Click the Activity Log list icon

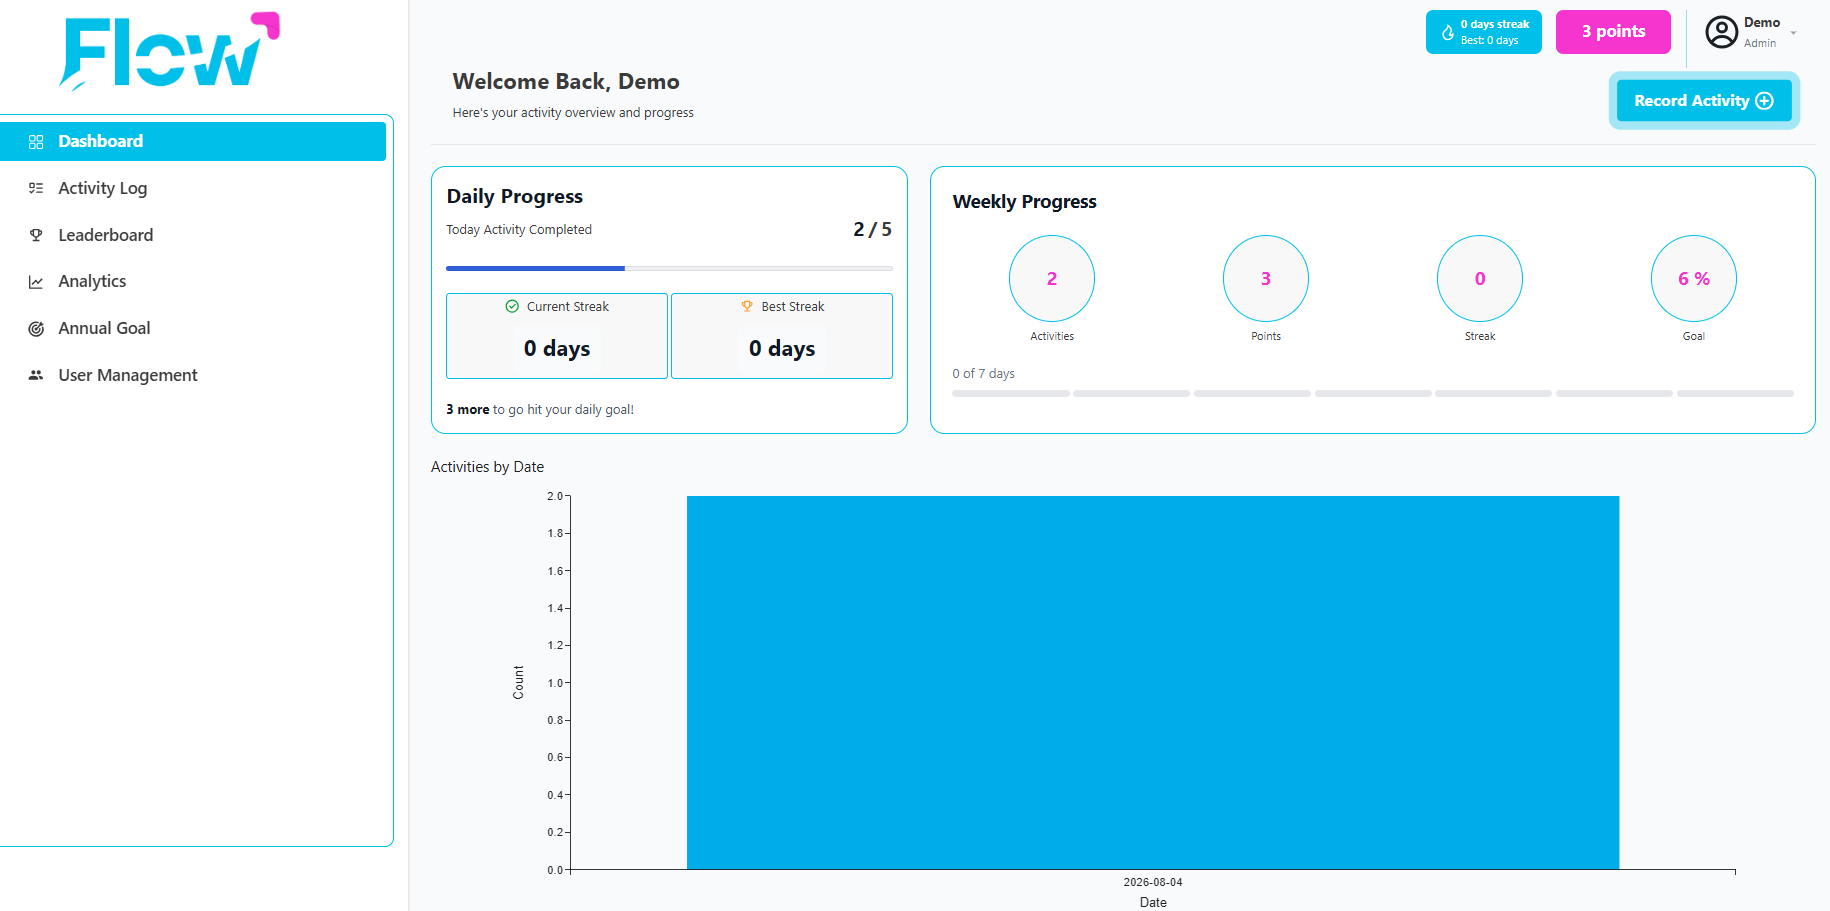pos(36,188)
